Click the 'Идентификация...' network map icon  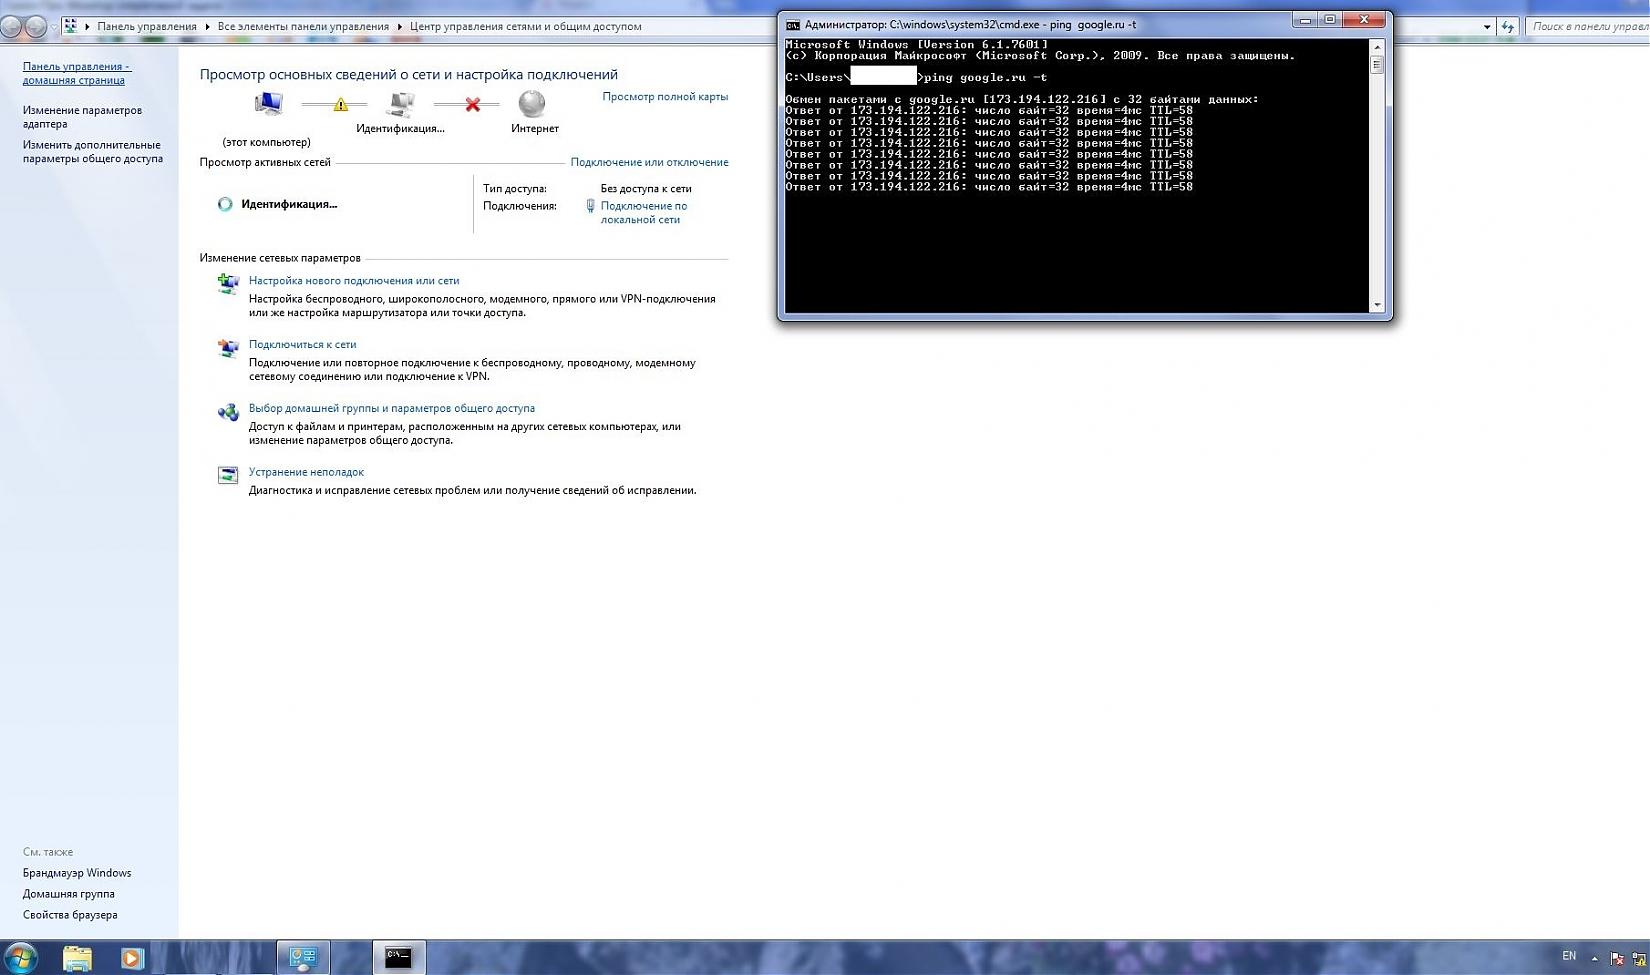click(401, 104)
